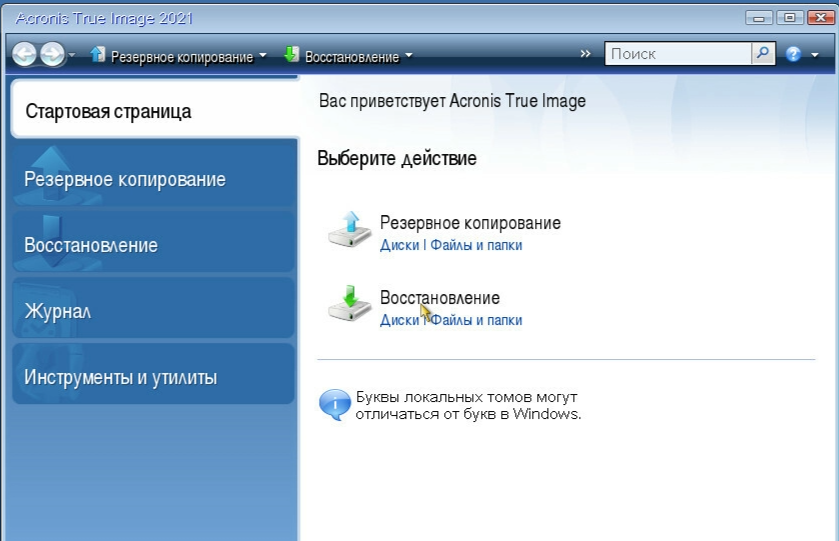The width and height of the screenshot is (839, 541).
Task: Expand the help dropdown arrow
Action: 815,55
